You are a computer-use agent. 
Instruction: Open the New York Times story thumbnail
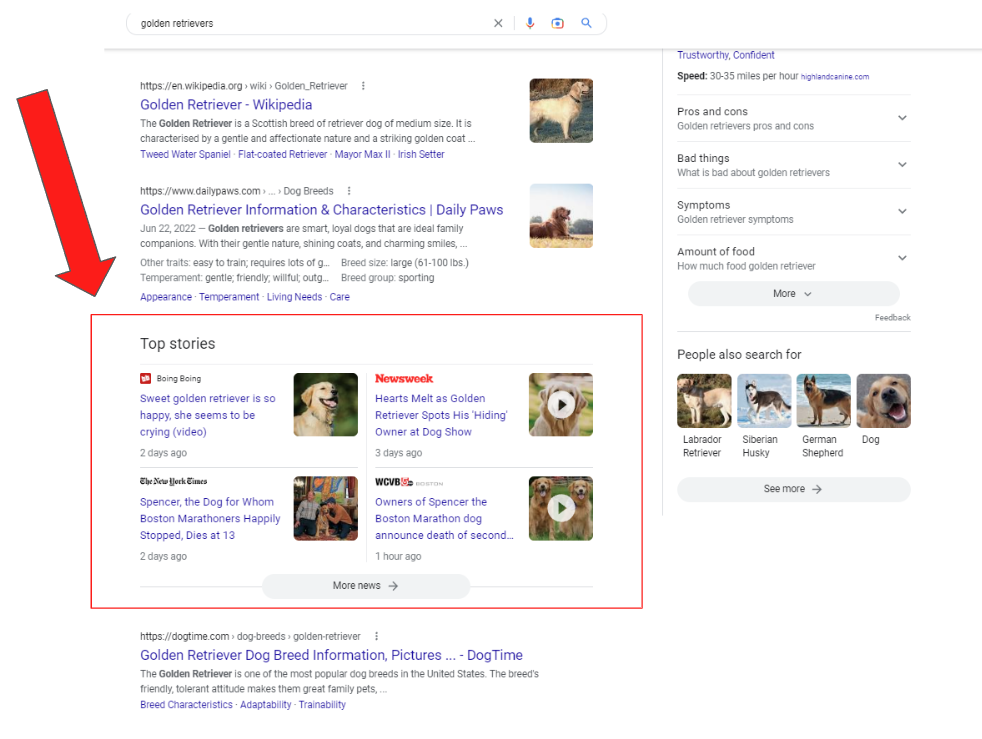pos(326,508)
